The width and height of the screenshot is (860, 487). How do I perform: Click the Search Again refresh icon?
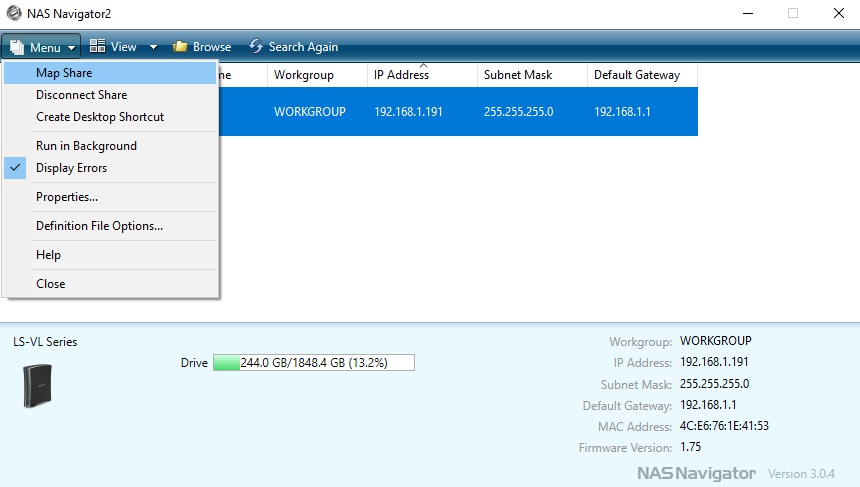[x=256, y=46]
